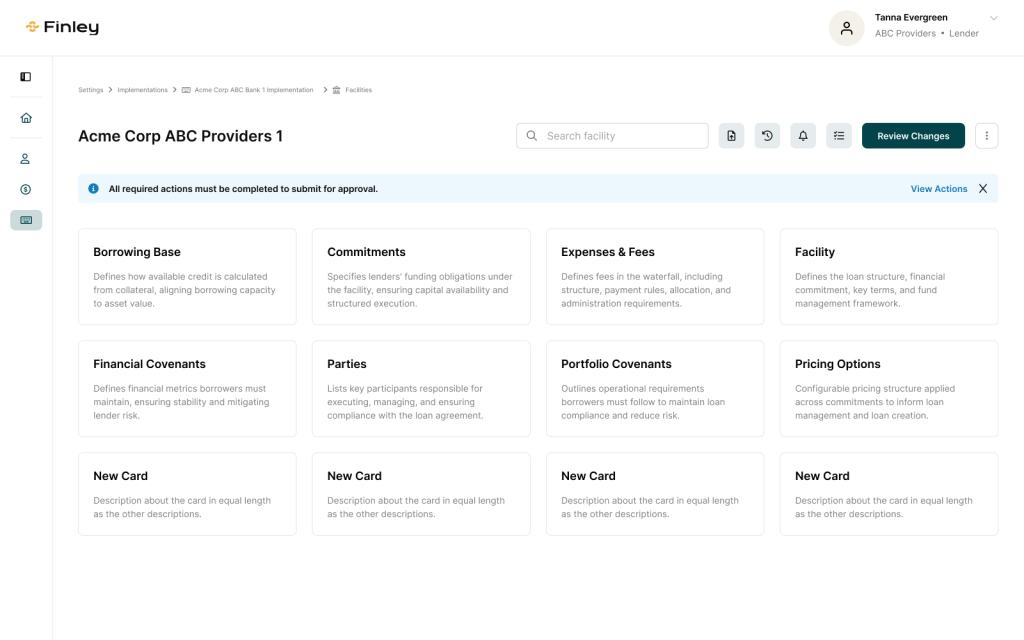This screenshot has width=1024, height=640.
Task: Click the Tanna Evergreen profile avatar
Action: pyautogui.click(x=846, y=28)
